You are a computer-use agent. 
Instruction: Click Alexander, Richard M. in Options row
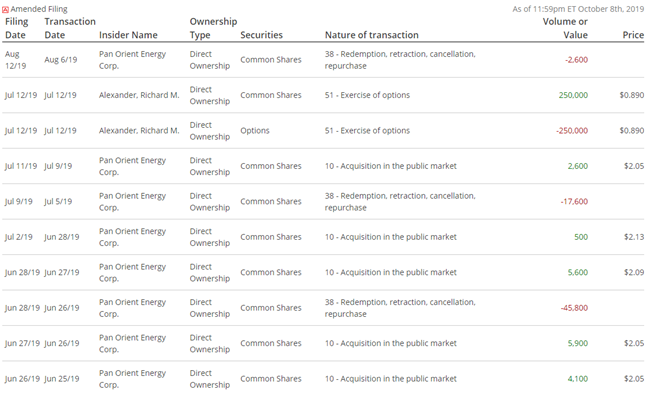click(139, 131)
